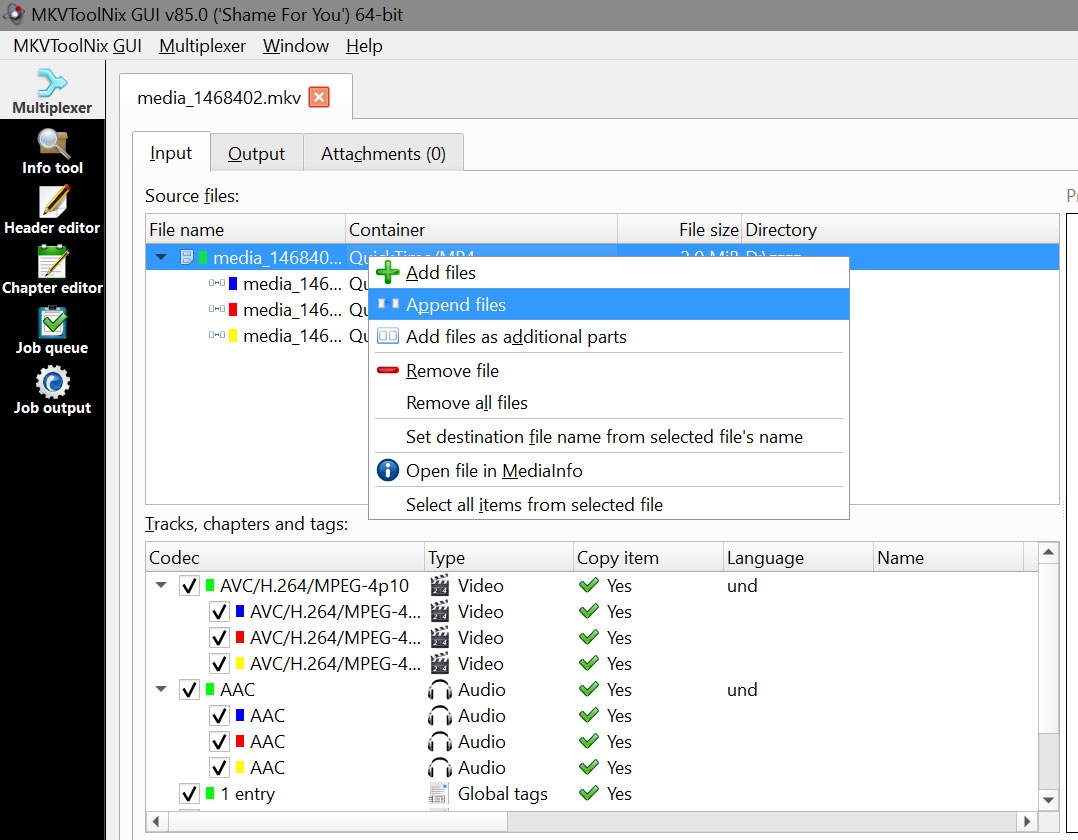Choose Remove all files
Screen dimensions: 1078x840
tap(609, 402)
